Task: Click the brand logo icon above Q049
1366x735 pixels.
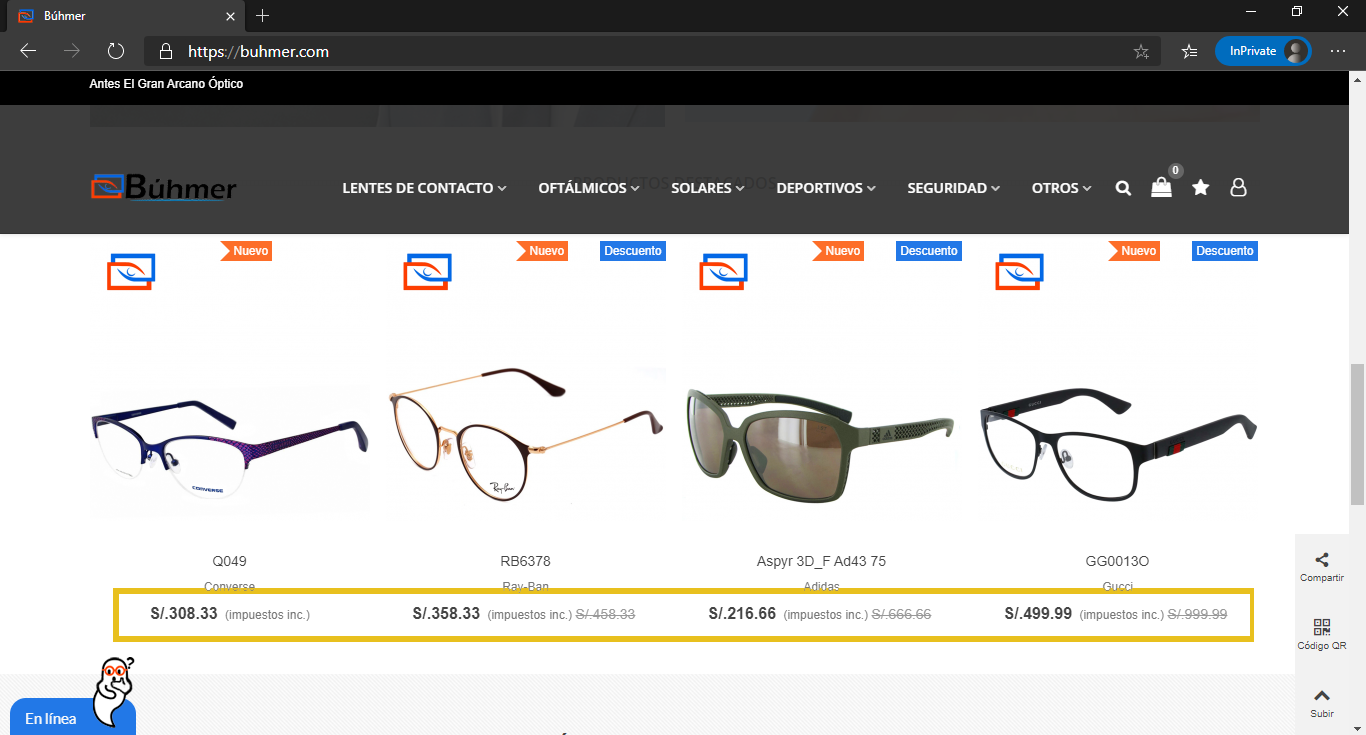Action: click(131, 271)
